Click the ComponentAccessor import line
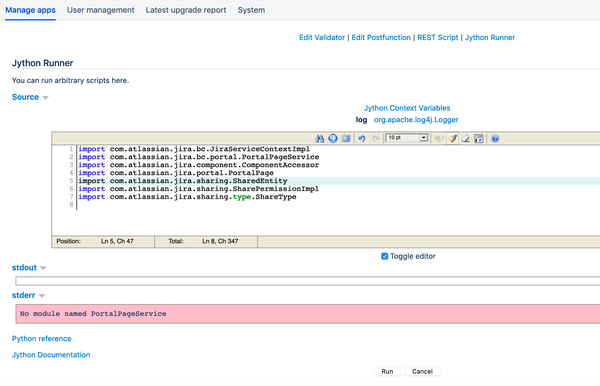 point(199,165)
